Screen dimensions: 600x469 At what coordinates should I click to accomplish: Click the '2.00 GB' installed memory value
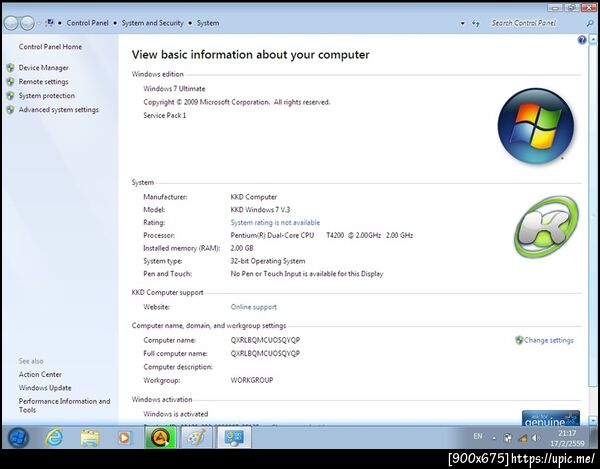click(x=242, y=248)
